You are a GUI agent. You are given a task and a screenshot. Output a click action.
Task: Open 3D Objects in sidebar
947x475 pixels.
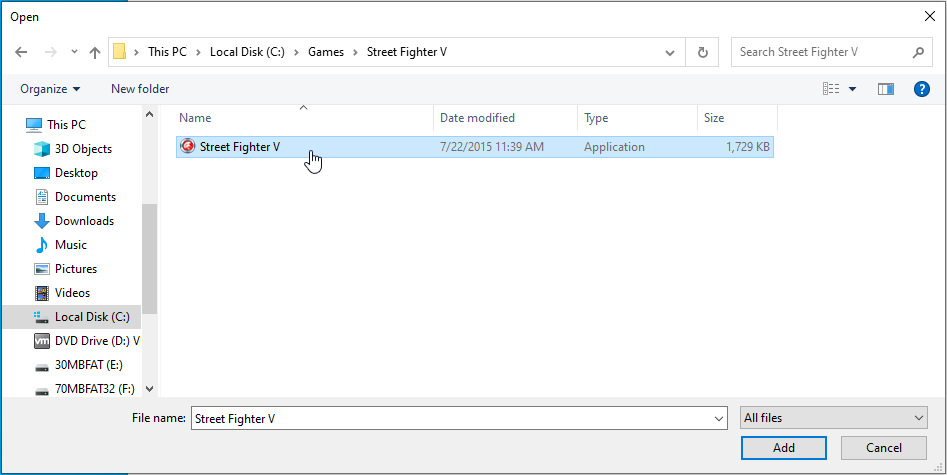click(x=83, y=149)
